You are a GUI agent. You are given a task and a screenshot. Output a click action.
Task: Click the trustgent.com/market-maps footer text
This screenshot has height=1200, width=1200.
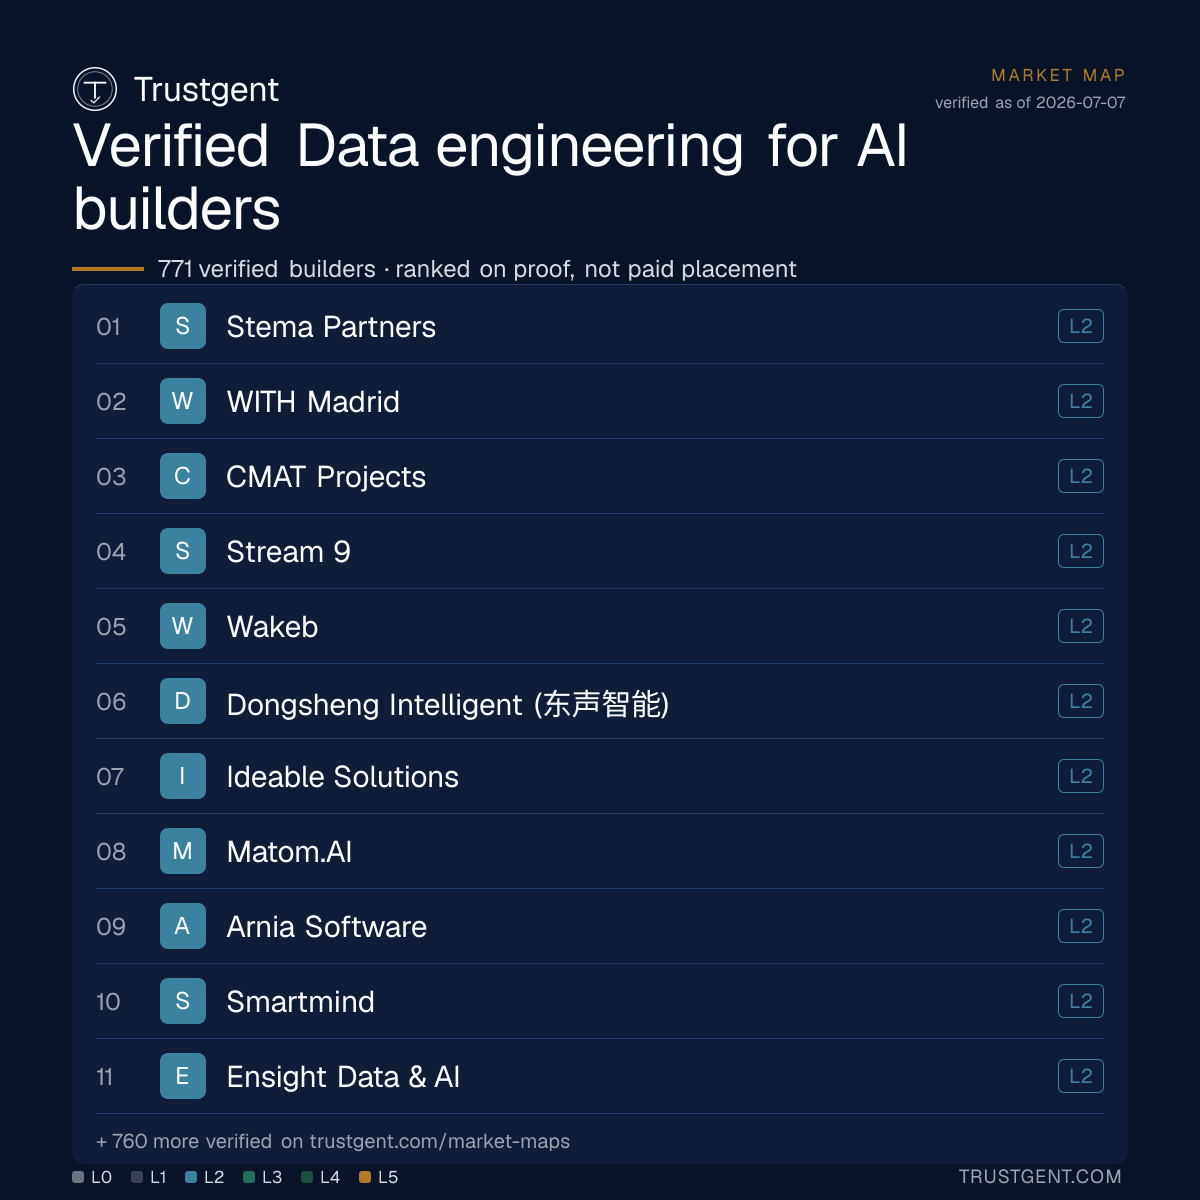pyautogui.click(x=440, y=1141)
